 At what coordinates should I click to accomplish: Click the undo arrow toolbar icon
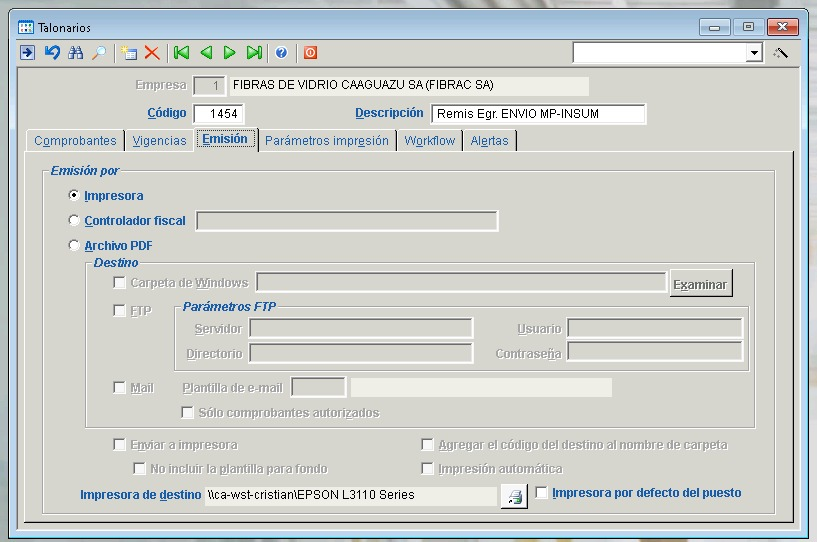coord(52,53)
